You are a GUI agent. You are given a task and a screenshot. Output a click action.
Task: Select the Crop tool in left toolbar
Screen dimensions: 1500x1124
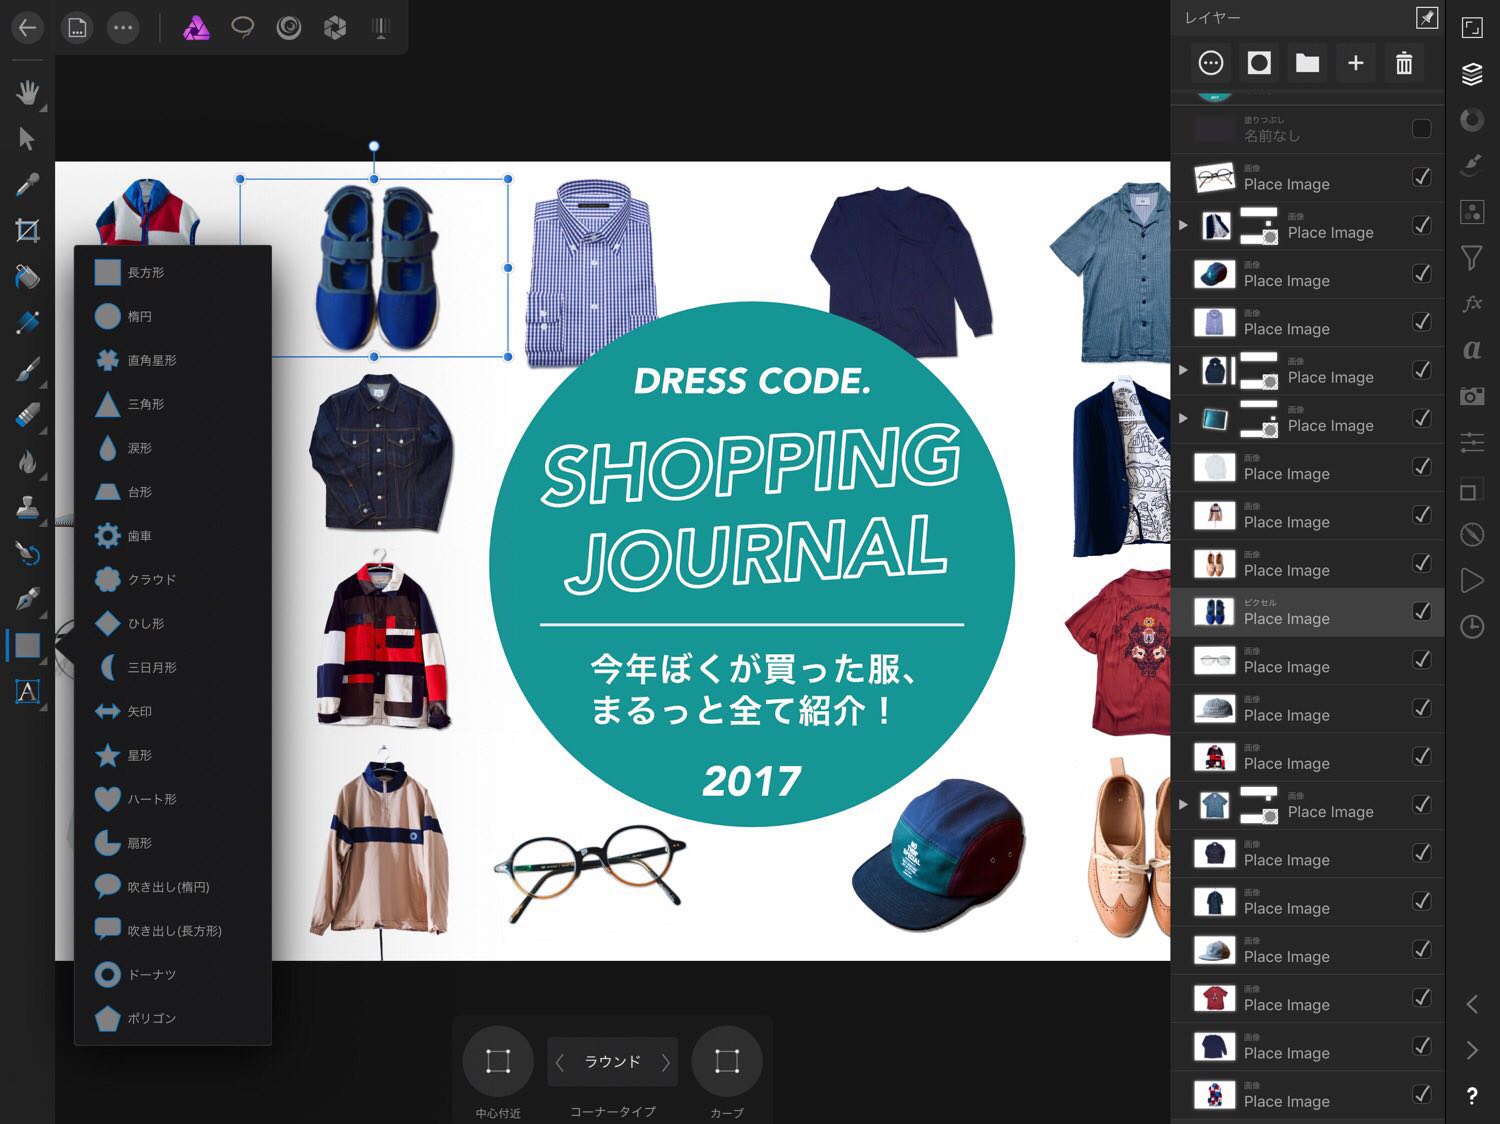click(27, 231)
